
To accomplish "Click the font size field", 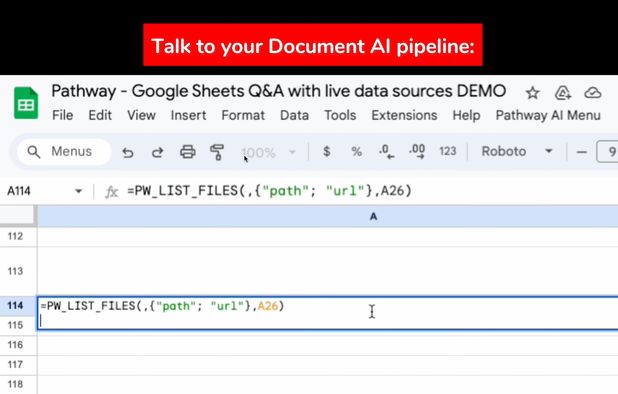I will pyautogui.click(x=607, y=152).
